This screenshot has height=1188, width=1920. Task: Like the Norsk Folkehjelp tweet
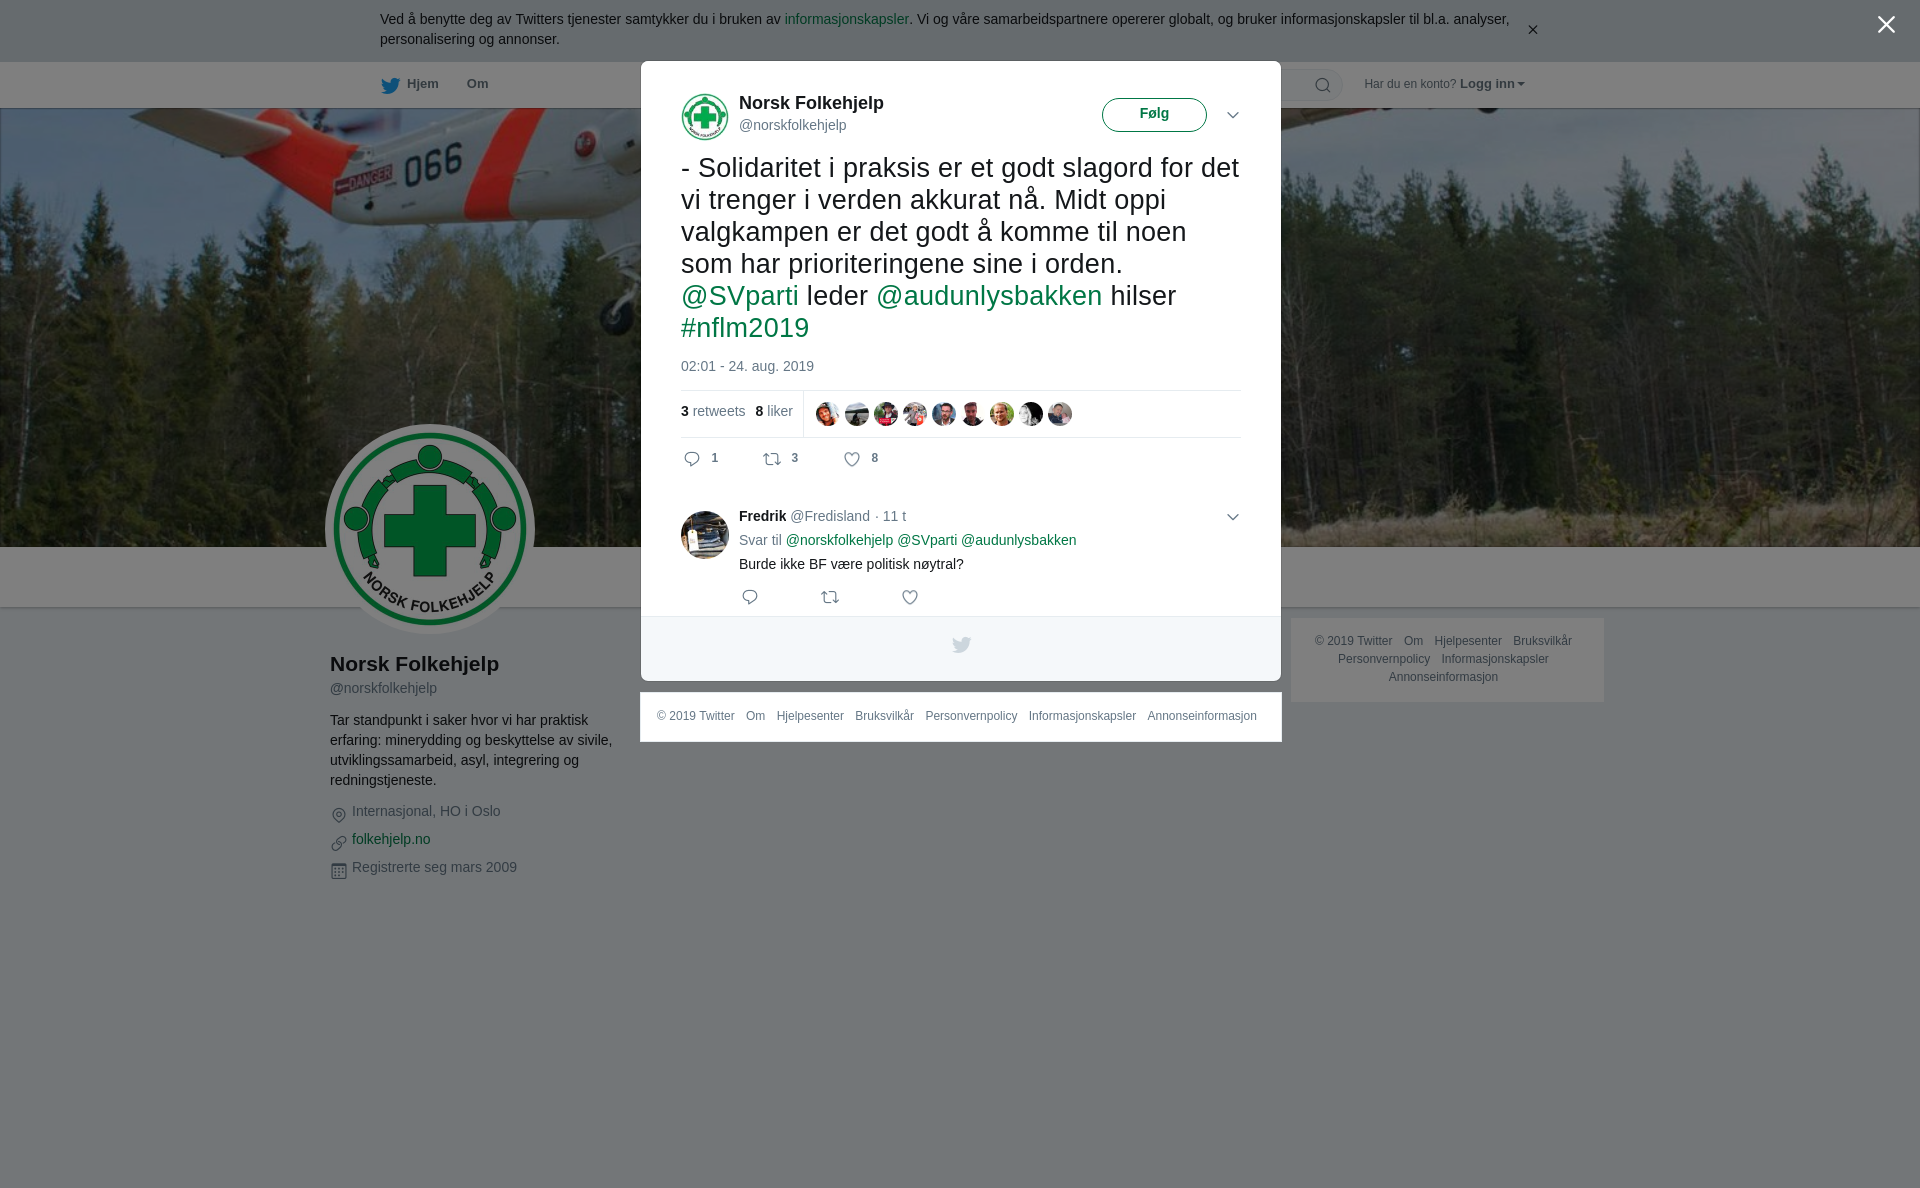tap(852, 459)
